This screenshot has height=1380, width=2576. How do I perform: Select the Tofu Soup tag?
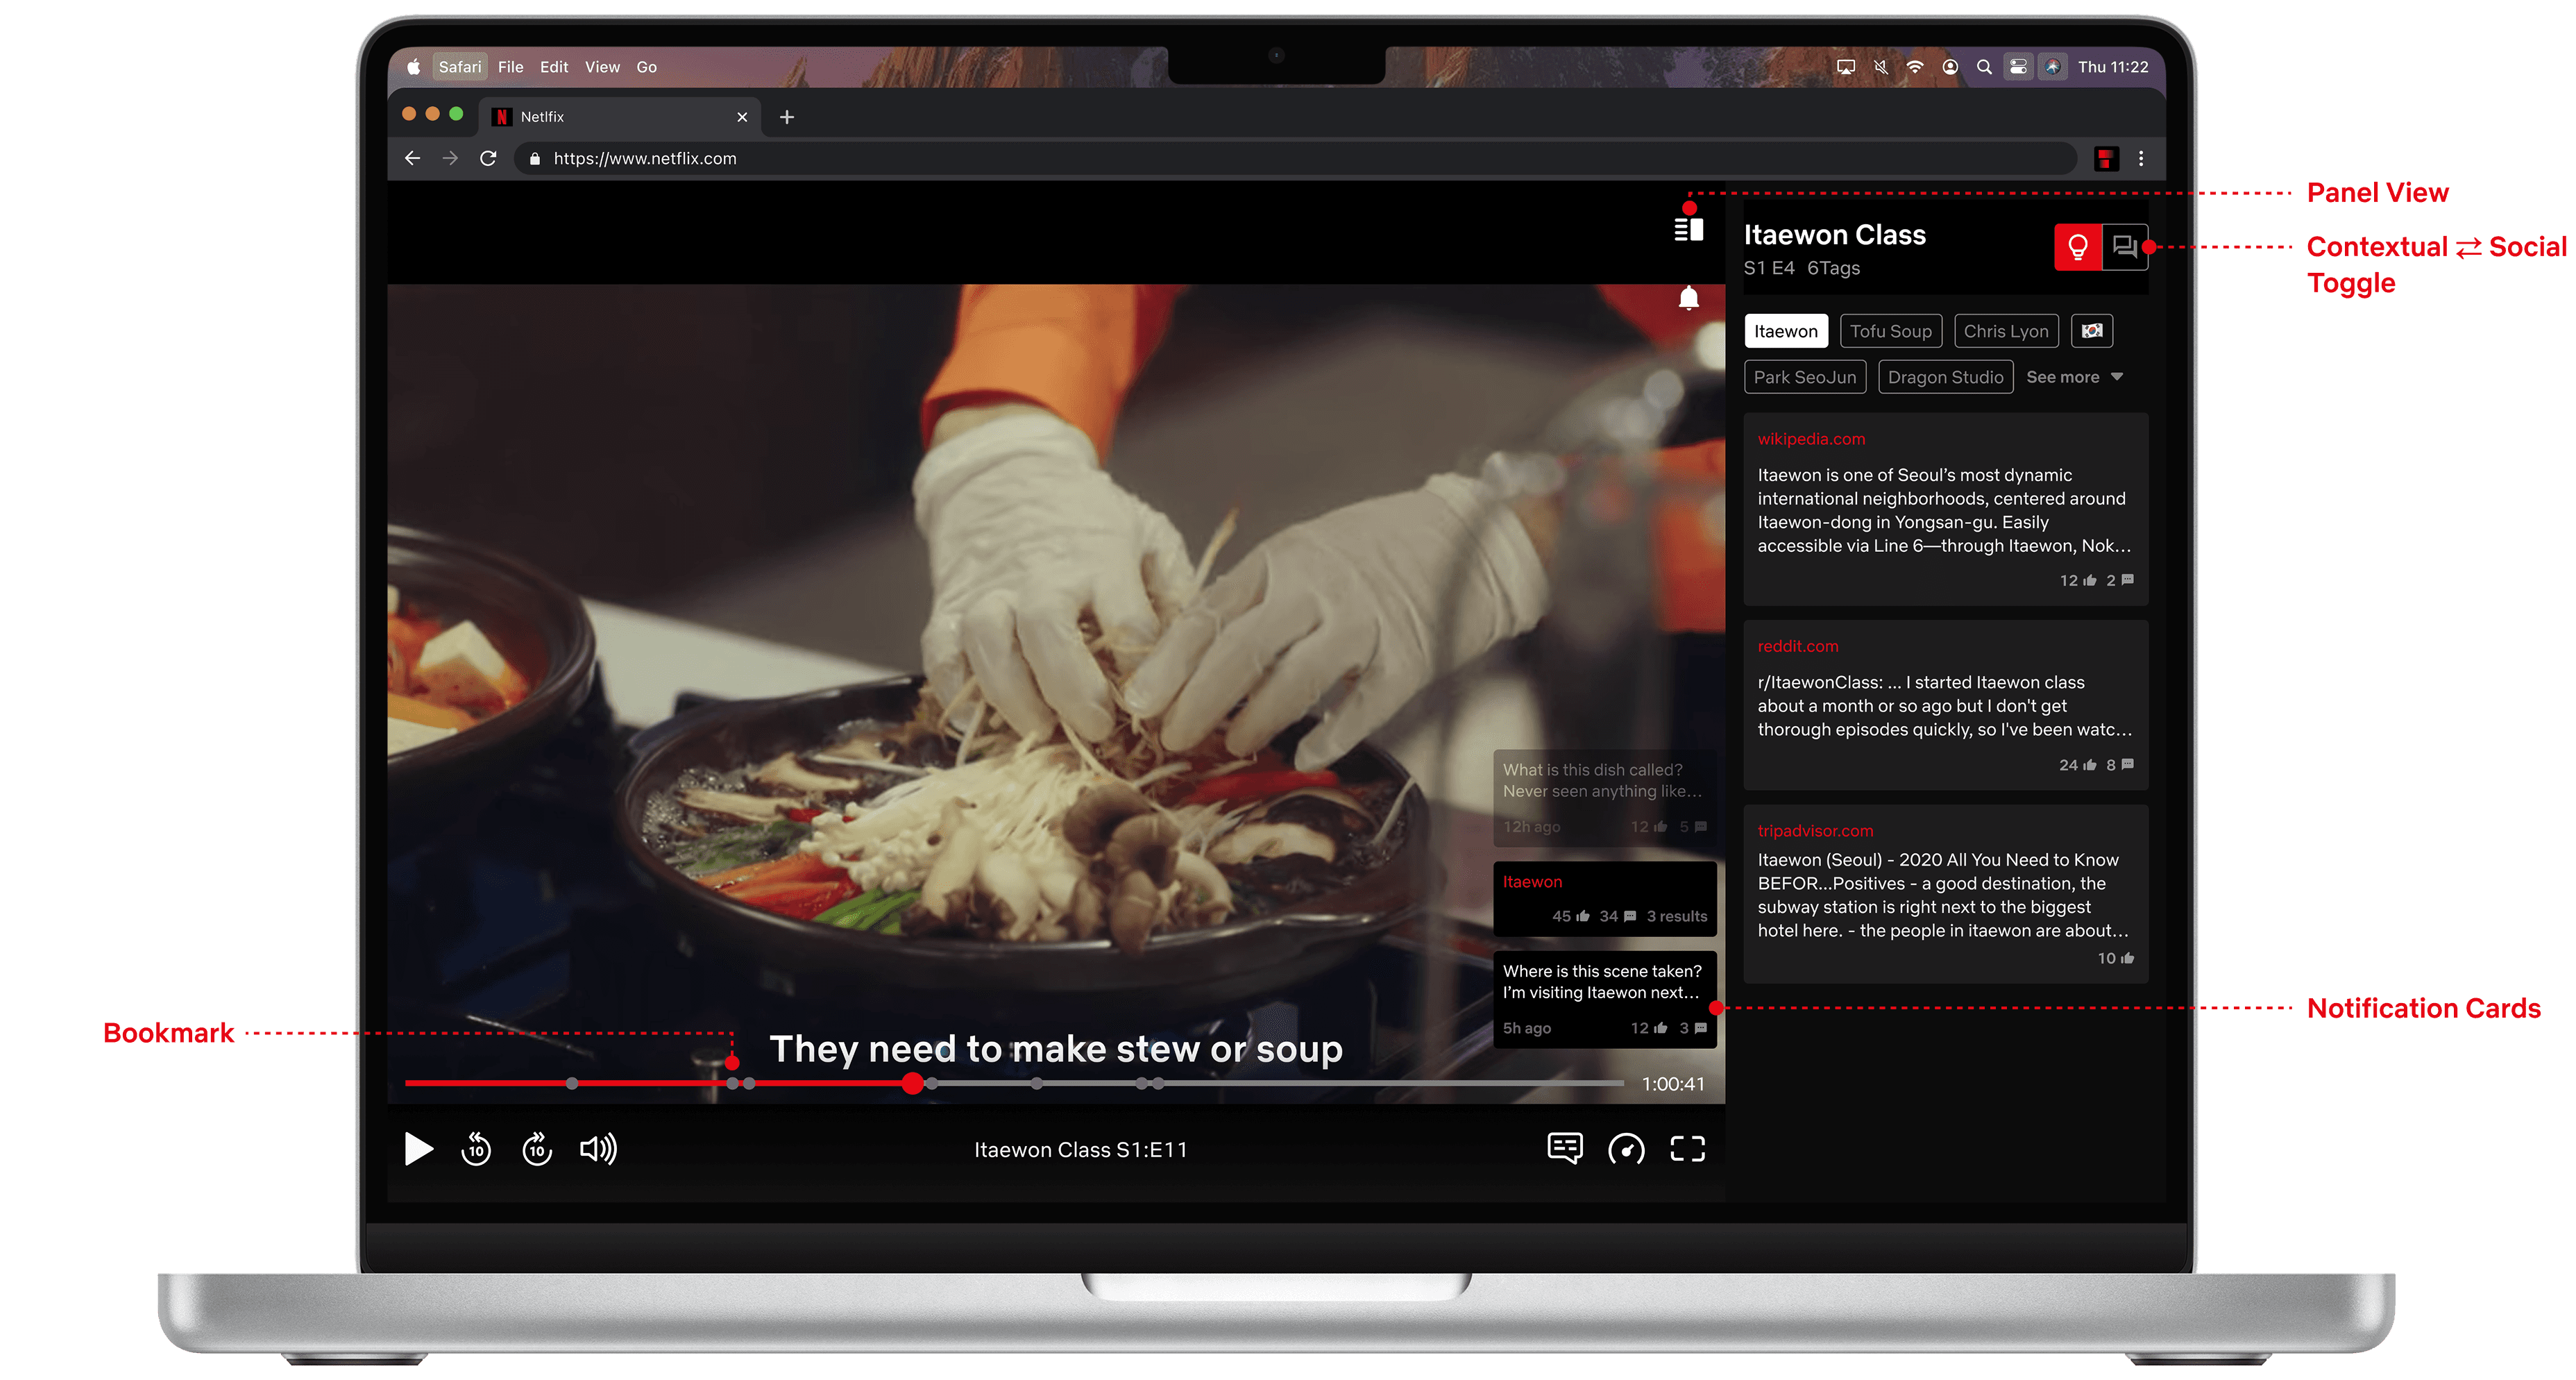pos(1890,331)
